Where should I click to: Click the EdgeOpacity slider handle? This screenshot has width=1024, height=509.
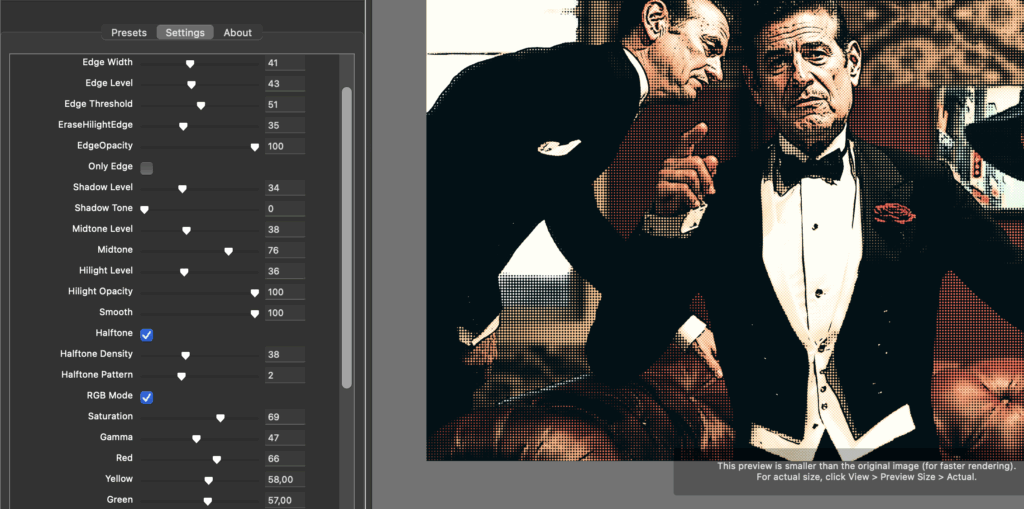(254, 147)
